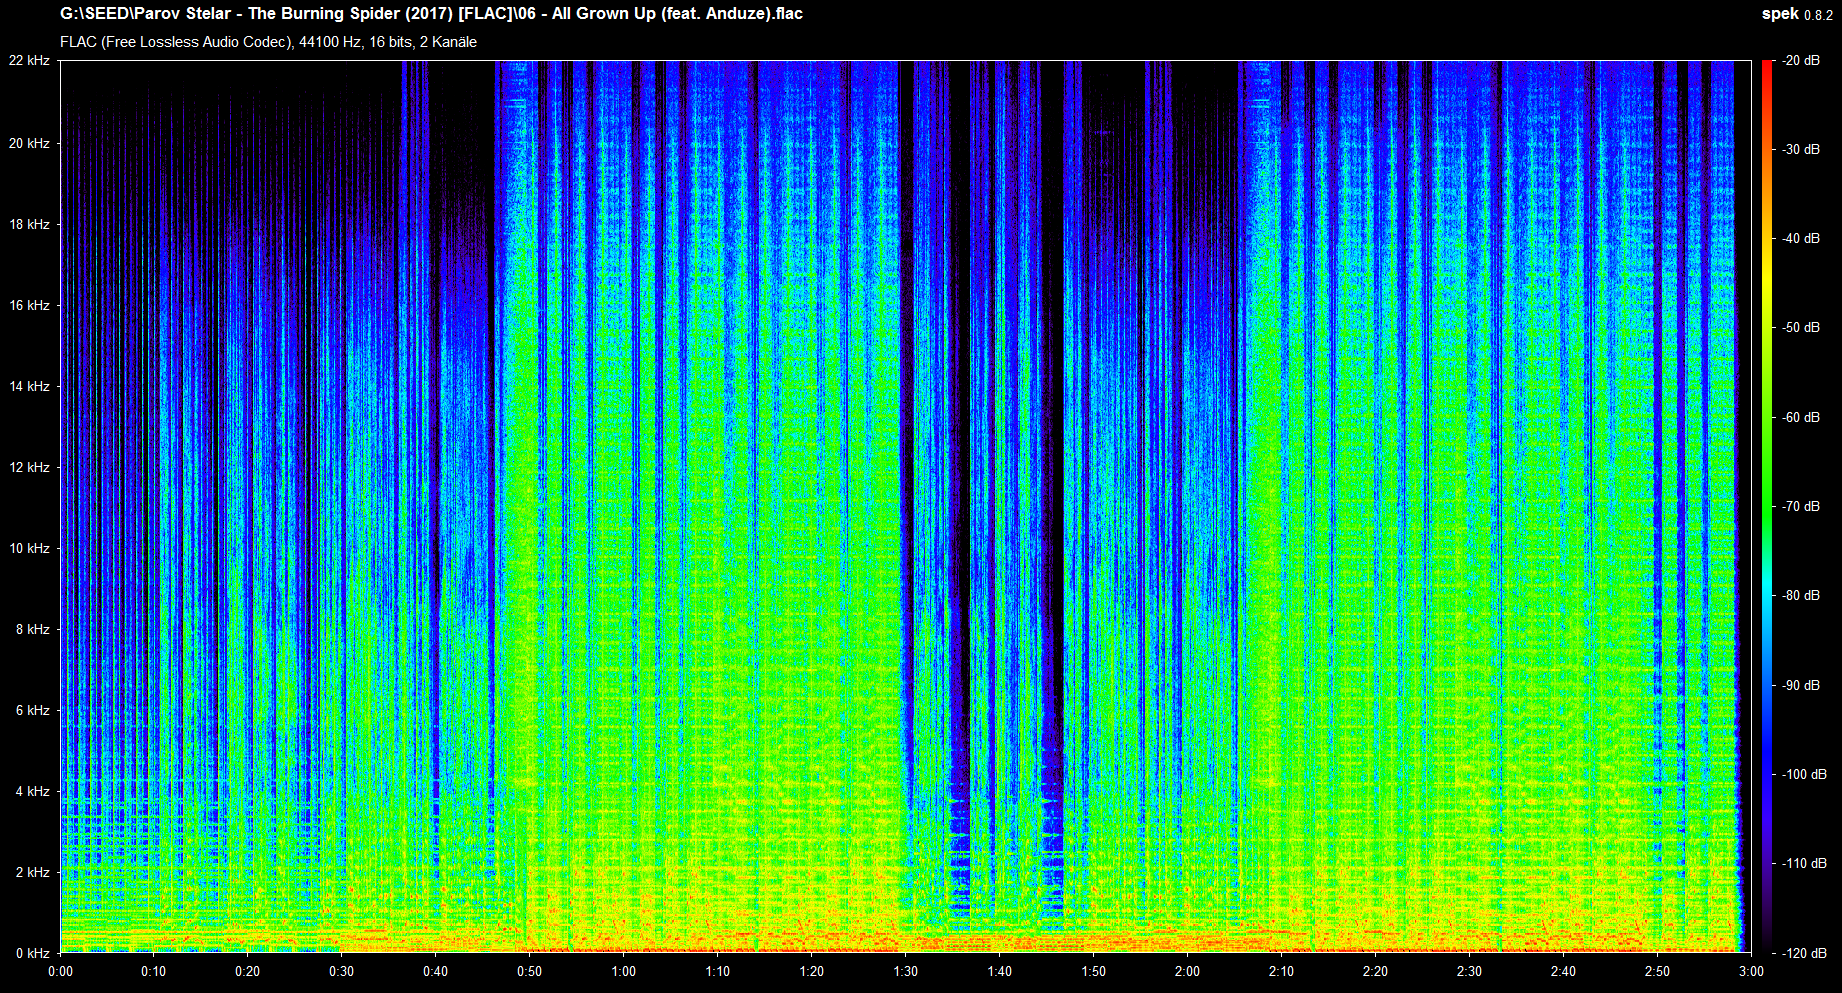Click the file path title text

coord(431,14)
